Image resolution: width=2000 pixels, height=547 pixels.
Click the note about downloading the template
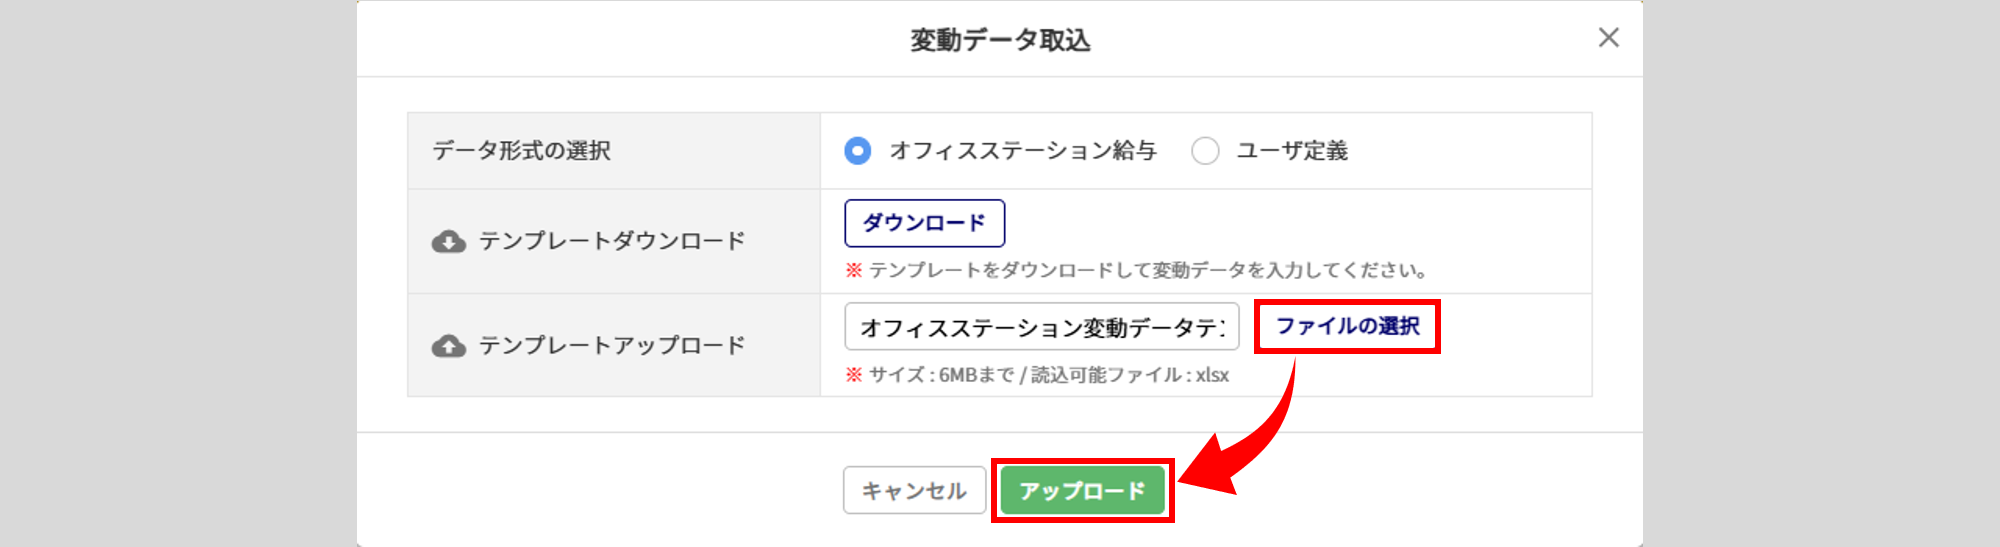point(1136,270)
